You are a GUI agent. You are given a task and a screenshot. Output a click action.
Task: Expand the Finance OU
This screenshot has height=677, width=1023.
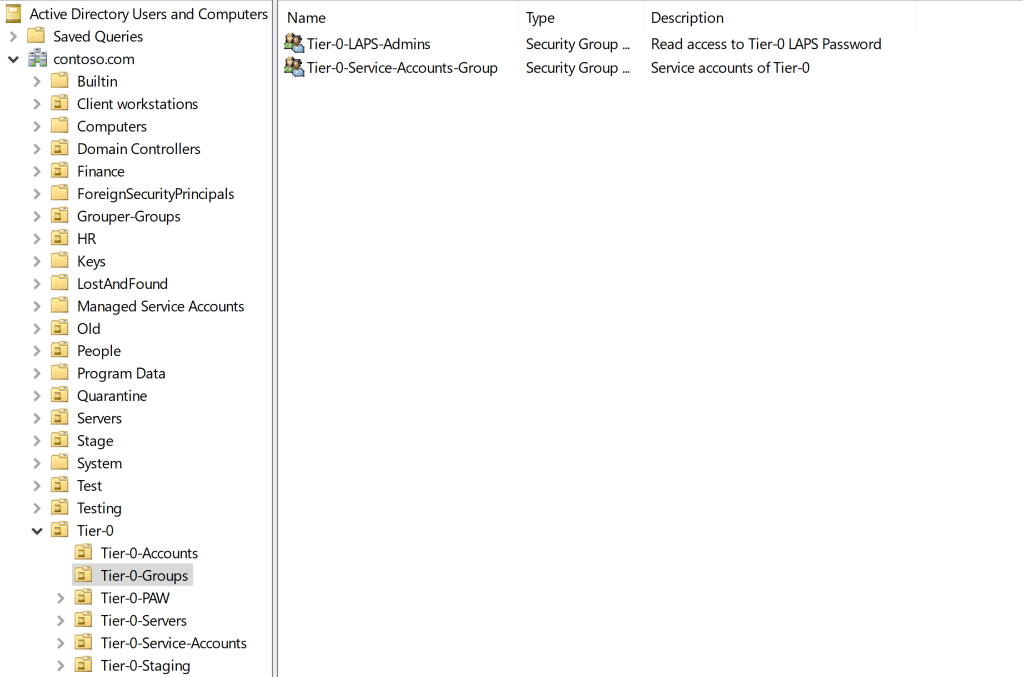tap(37, 171)
